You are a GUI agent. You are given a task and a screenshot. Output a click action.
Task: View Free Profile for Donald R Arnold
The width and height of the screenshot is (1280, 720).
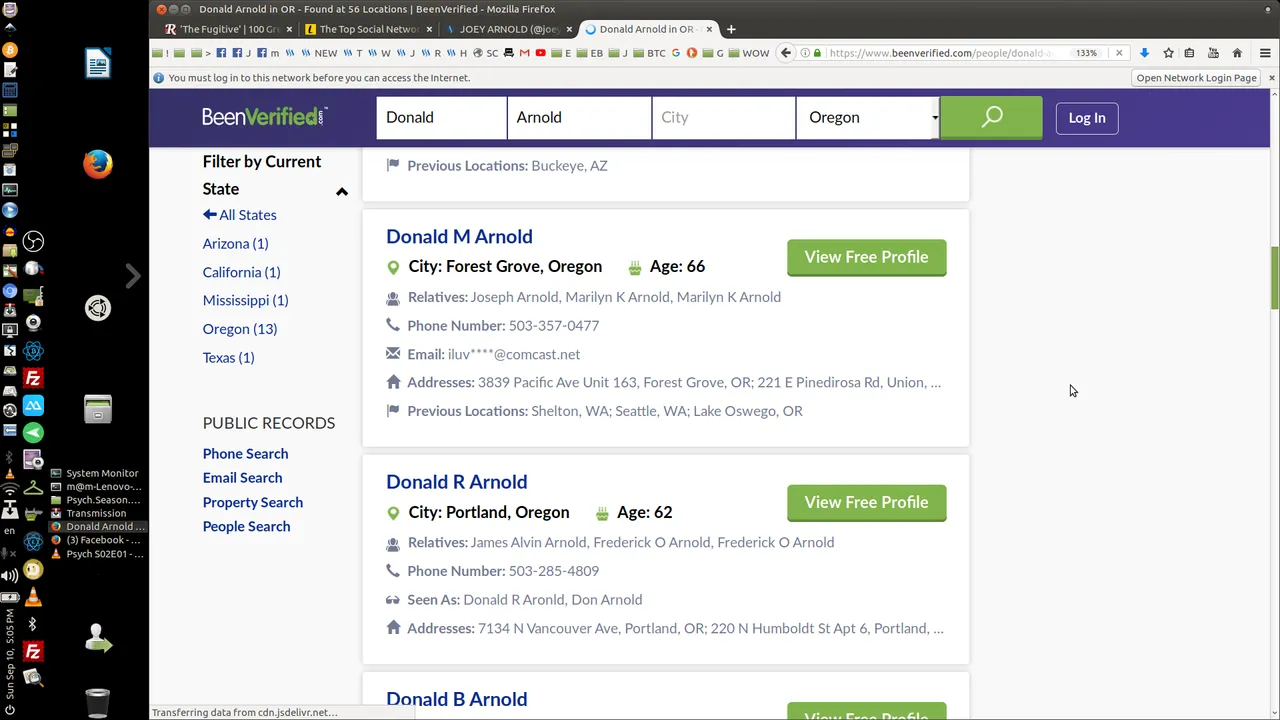866,502
